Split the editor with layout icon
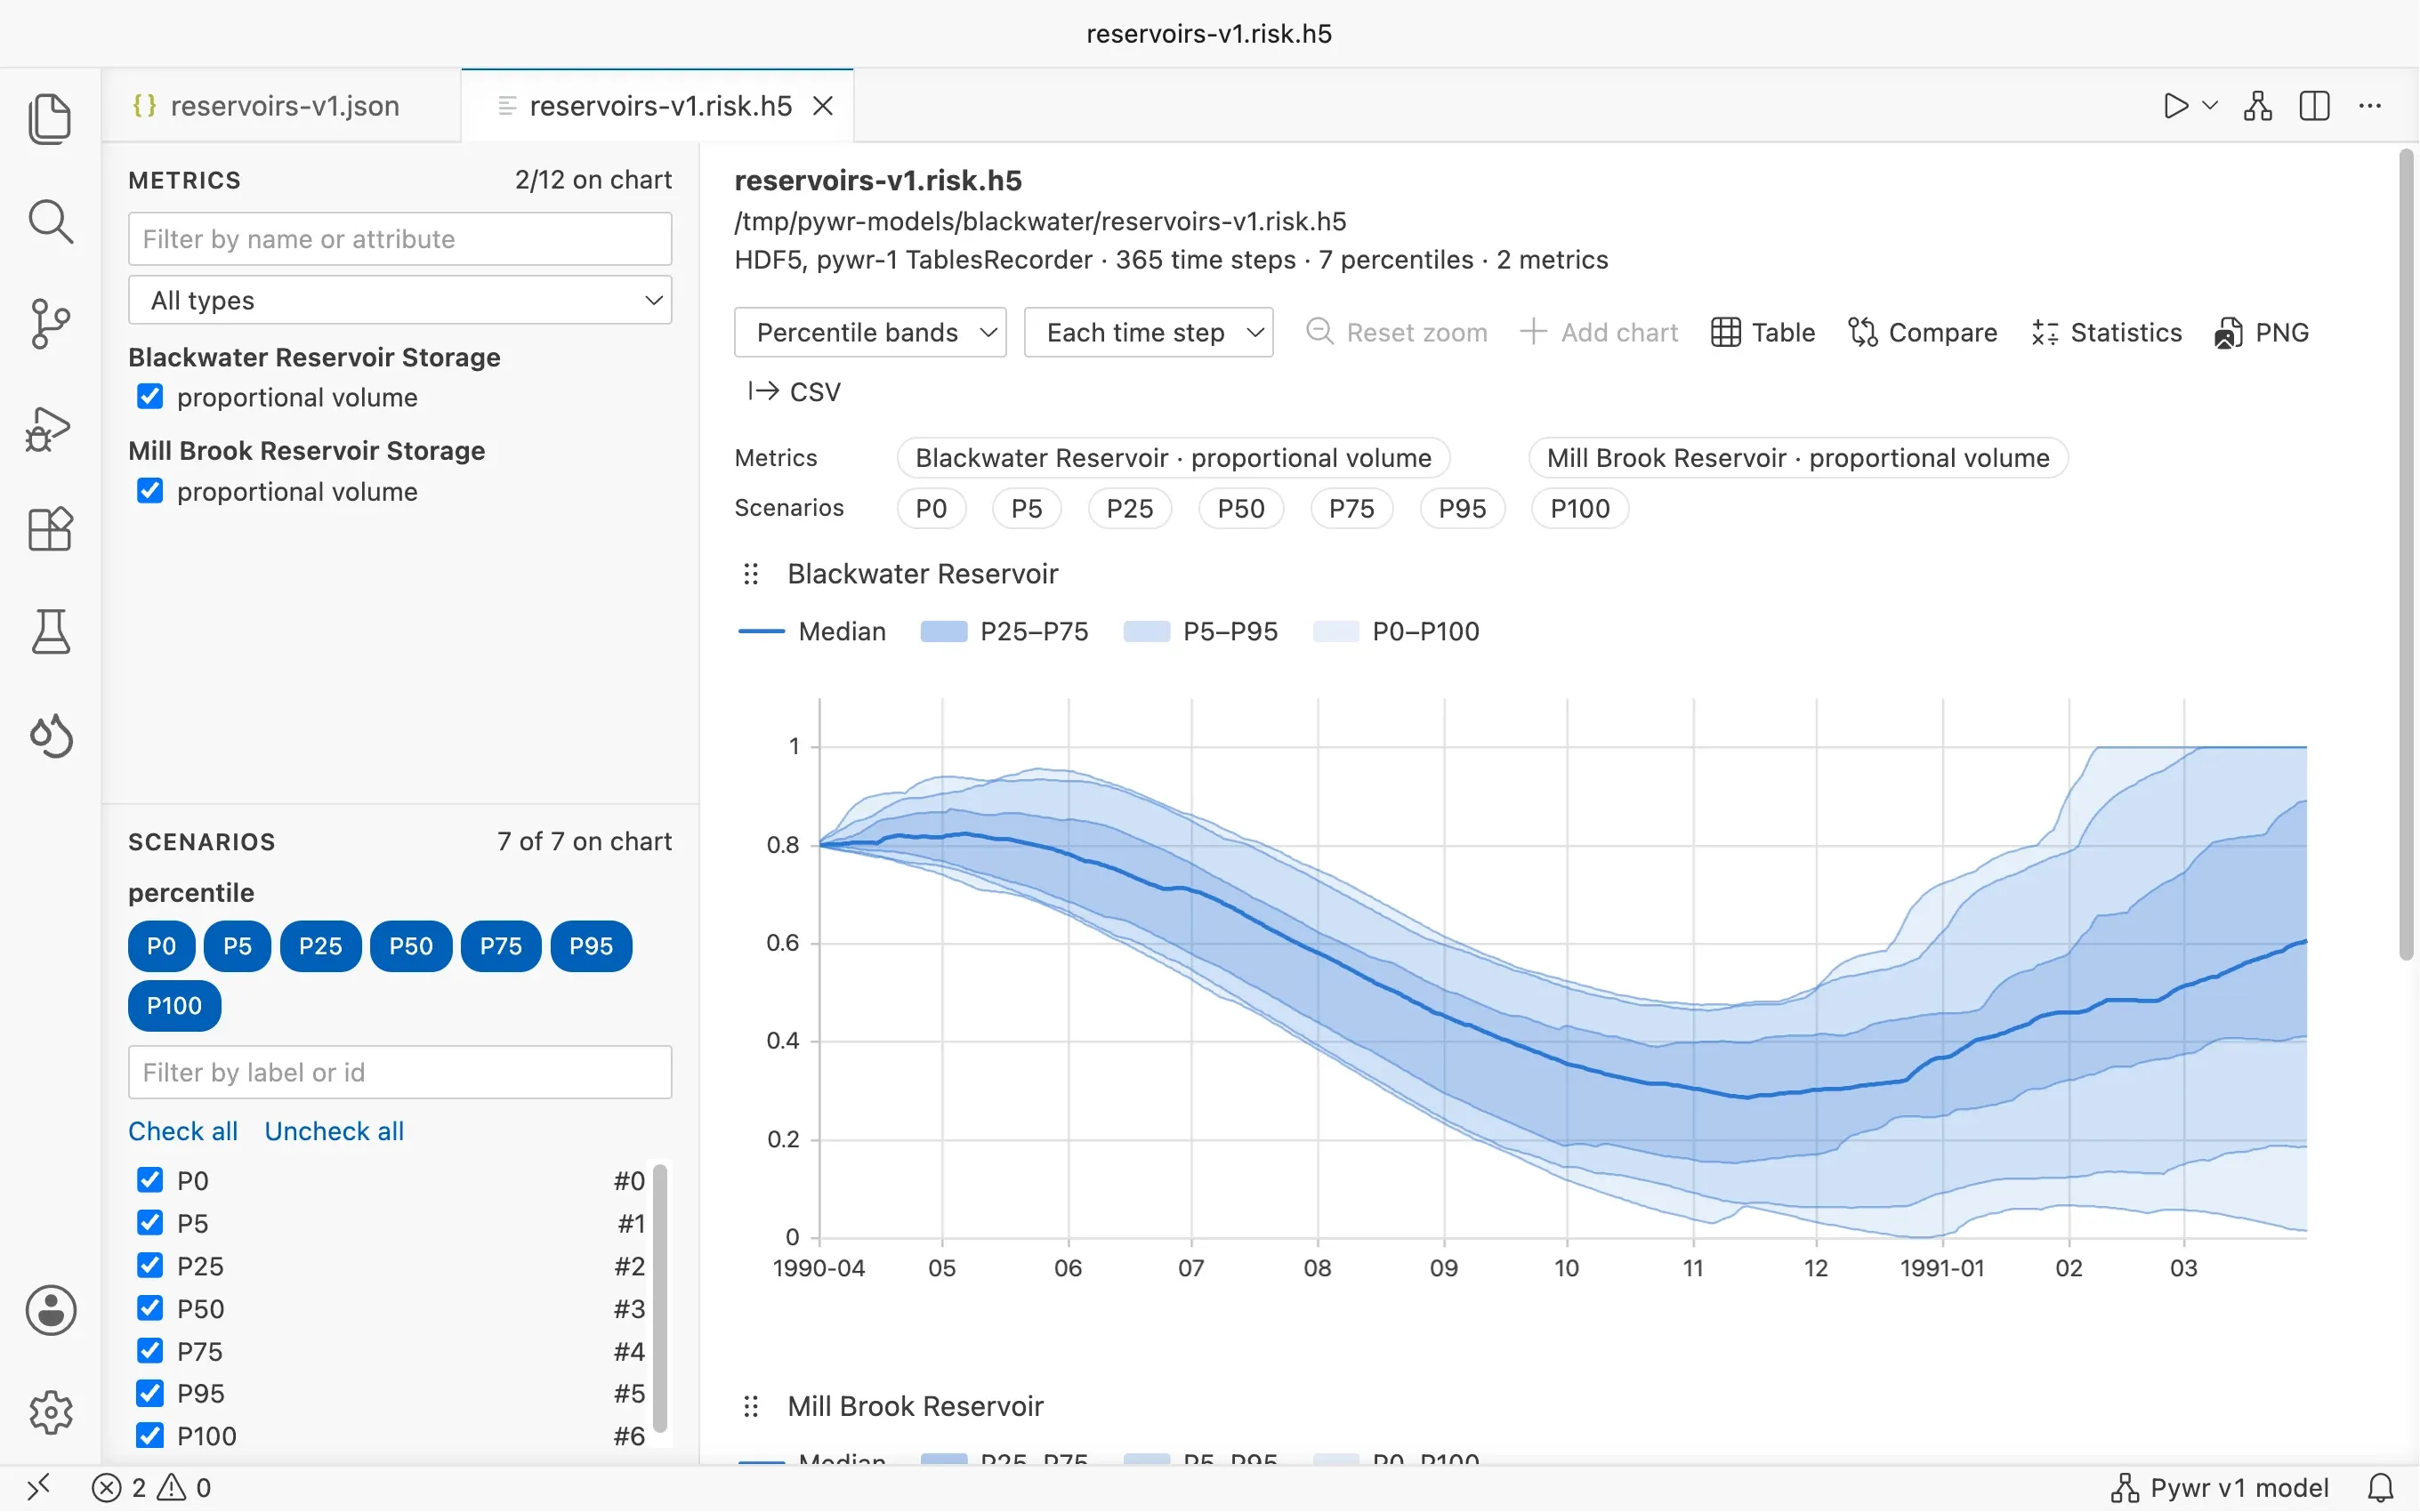Image resolution: width=2420 pixels, height=1512 pixels. tap(2314, 105)
